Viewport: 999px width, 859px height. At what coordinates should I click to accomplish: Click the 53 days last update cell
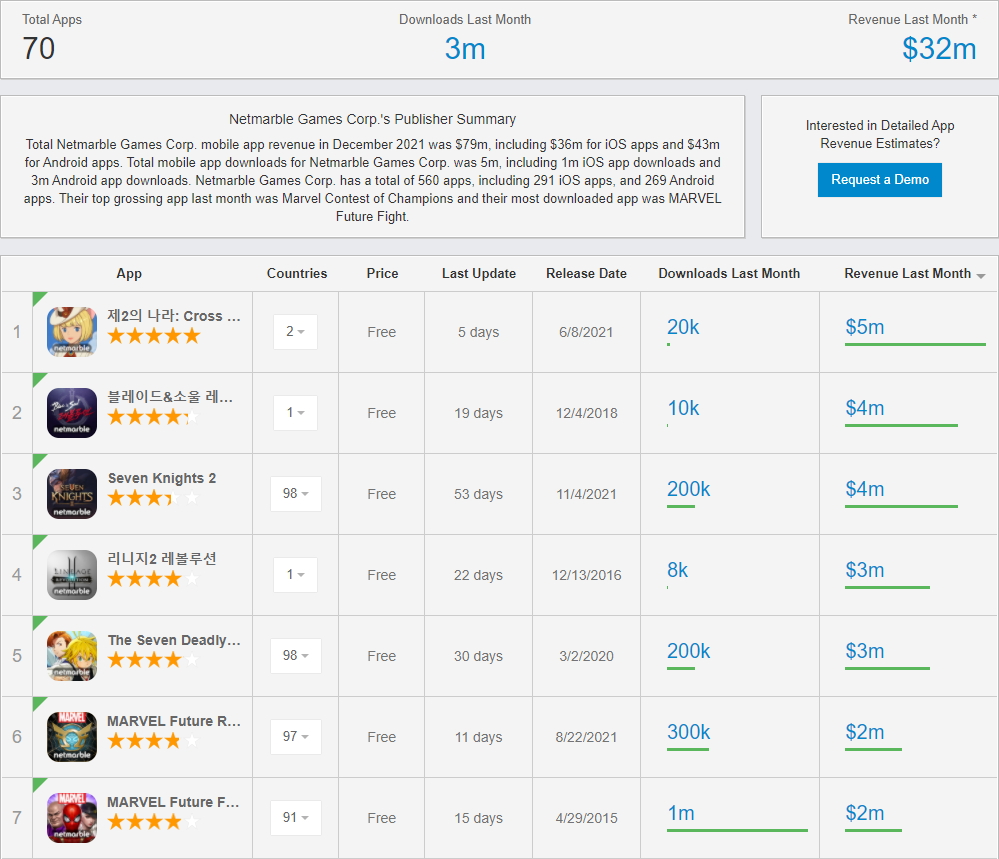pos(478,494)
